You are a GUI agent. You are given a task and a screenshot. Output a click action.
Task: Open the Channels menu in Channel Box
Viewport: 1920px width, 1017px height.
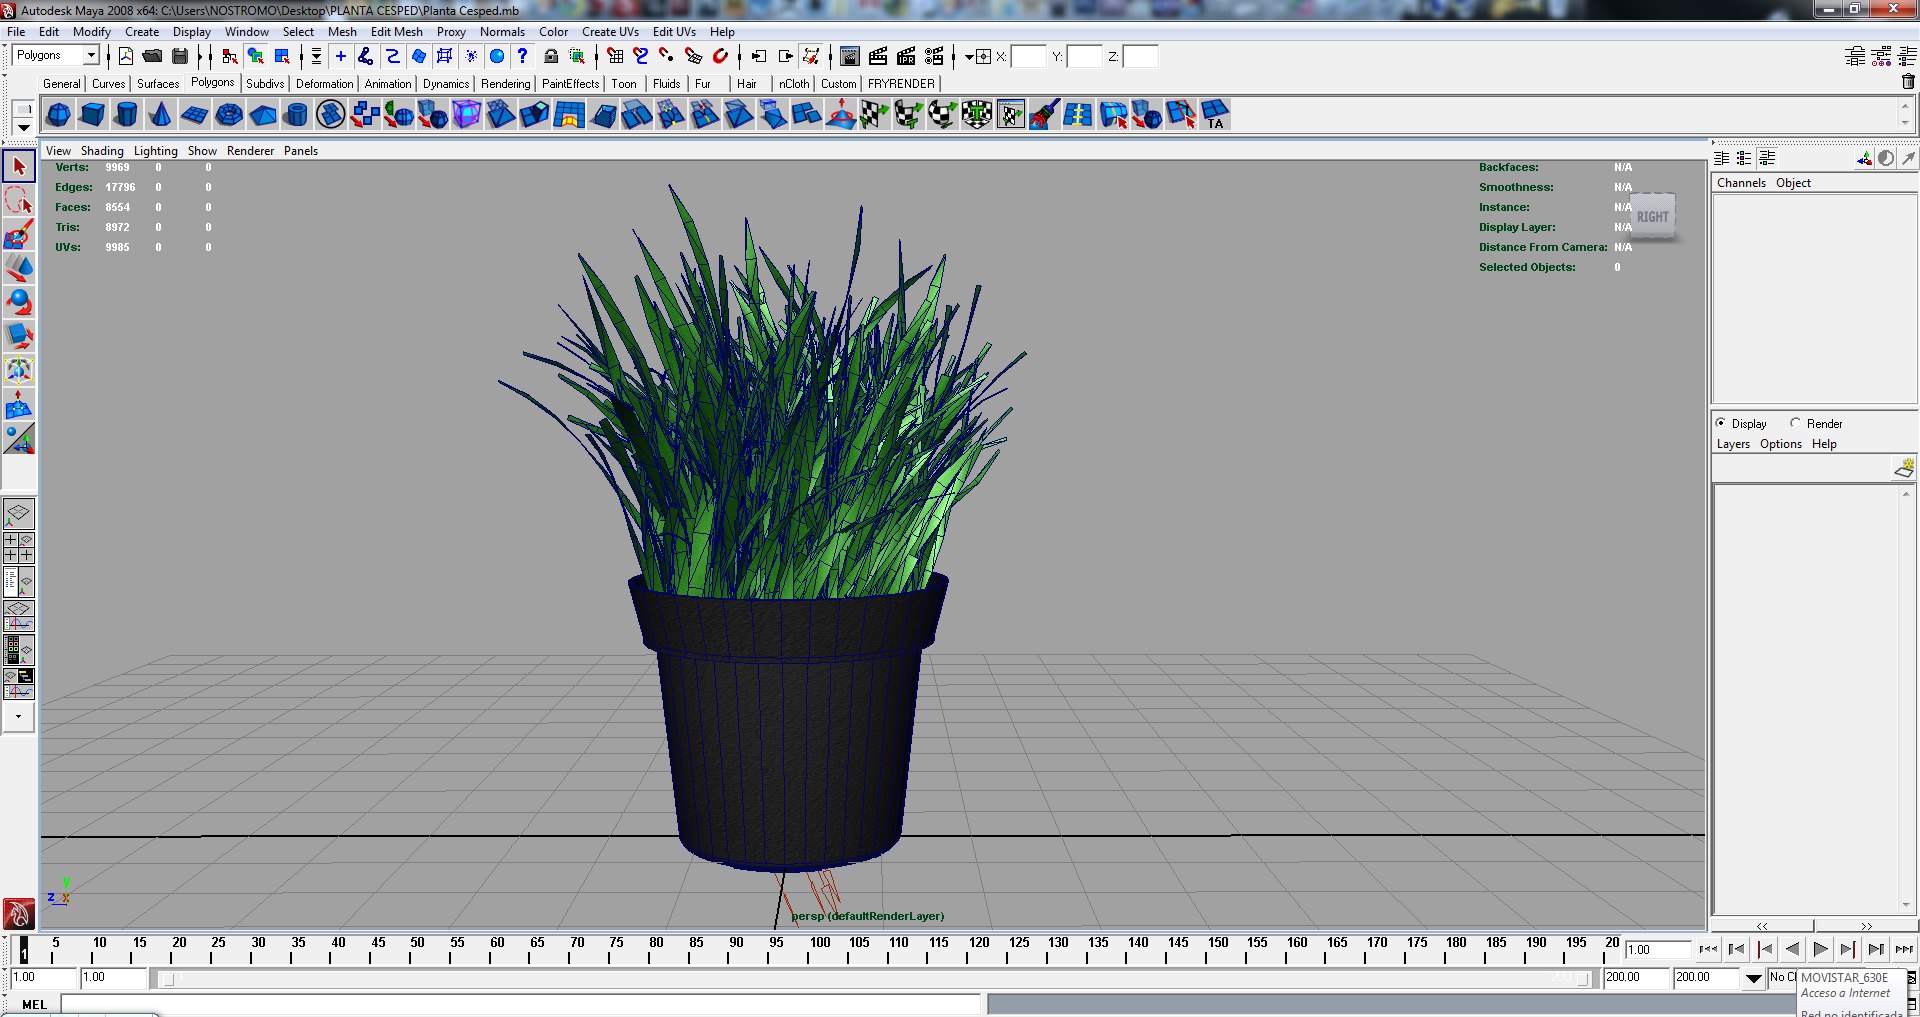1741,183
